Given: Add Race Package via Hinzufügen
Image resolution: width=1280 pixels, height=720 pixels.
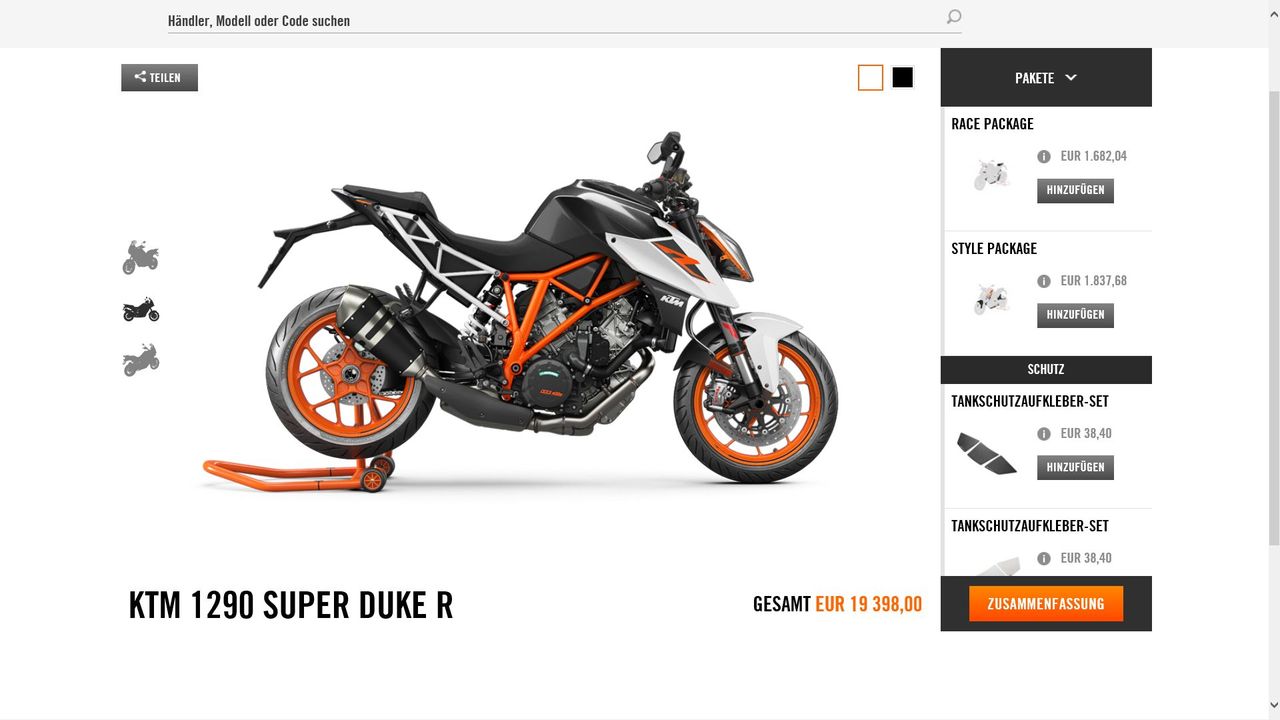Looking at the screenshot, I should [1075, 190].
